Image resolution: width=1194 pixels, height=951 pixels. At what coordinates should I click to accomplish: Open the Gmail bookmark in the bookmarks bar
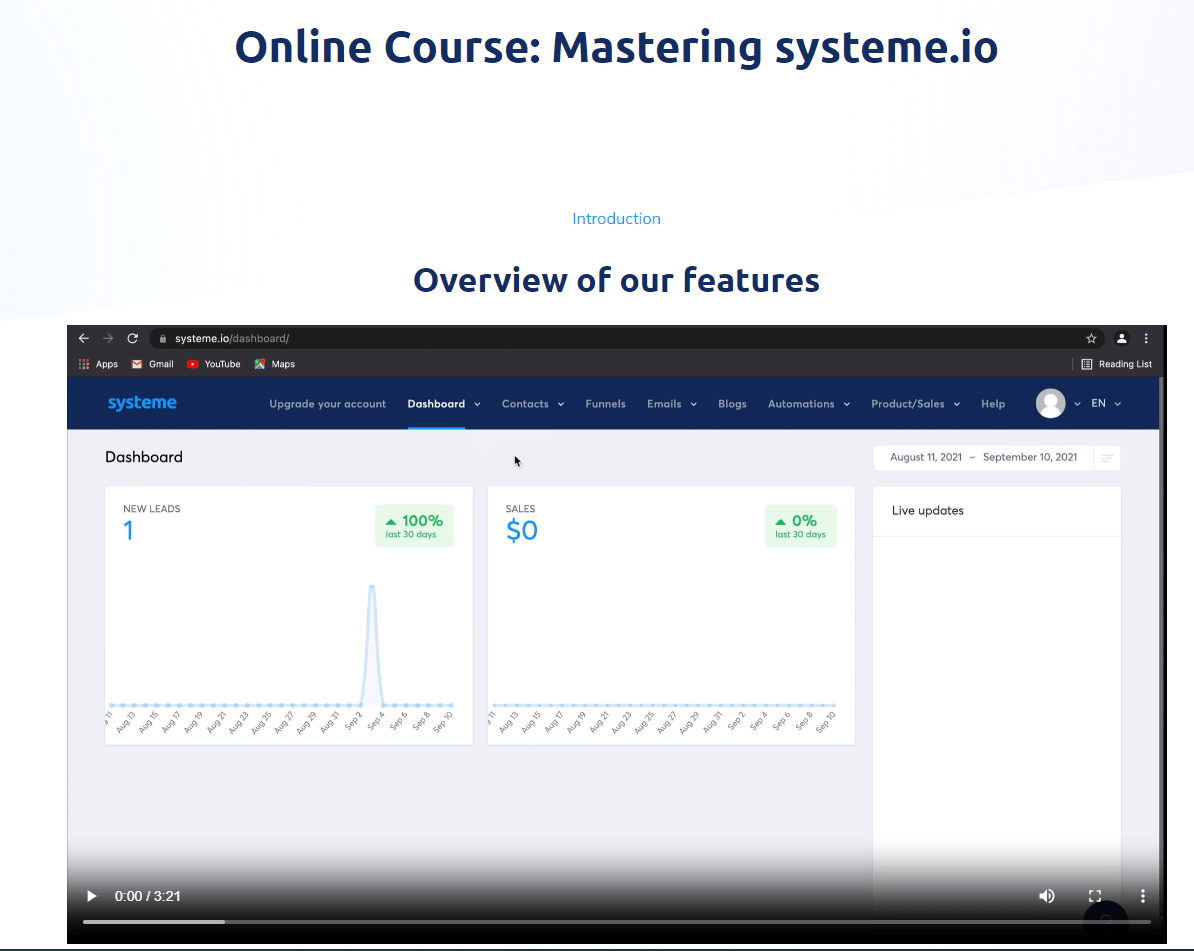[152, 364]
